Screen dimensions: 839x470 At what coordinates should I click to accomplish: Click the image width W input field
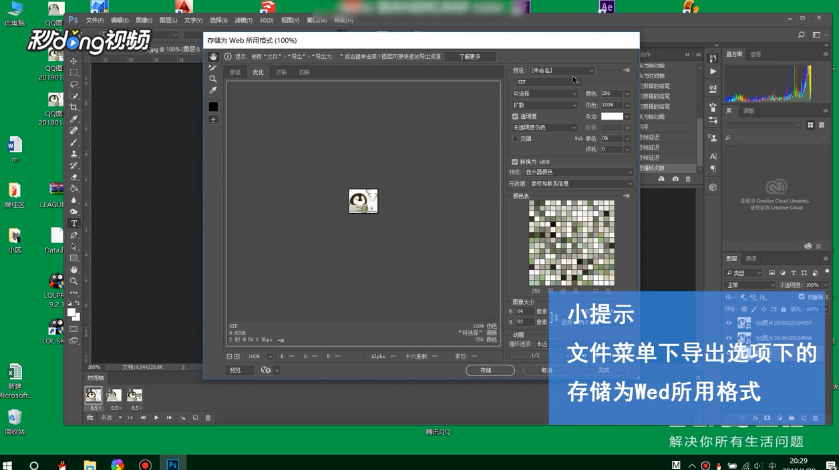(x=524, y=311)
